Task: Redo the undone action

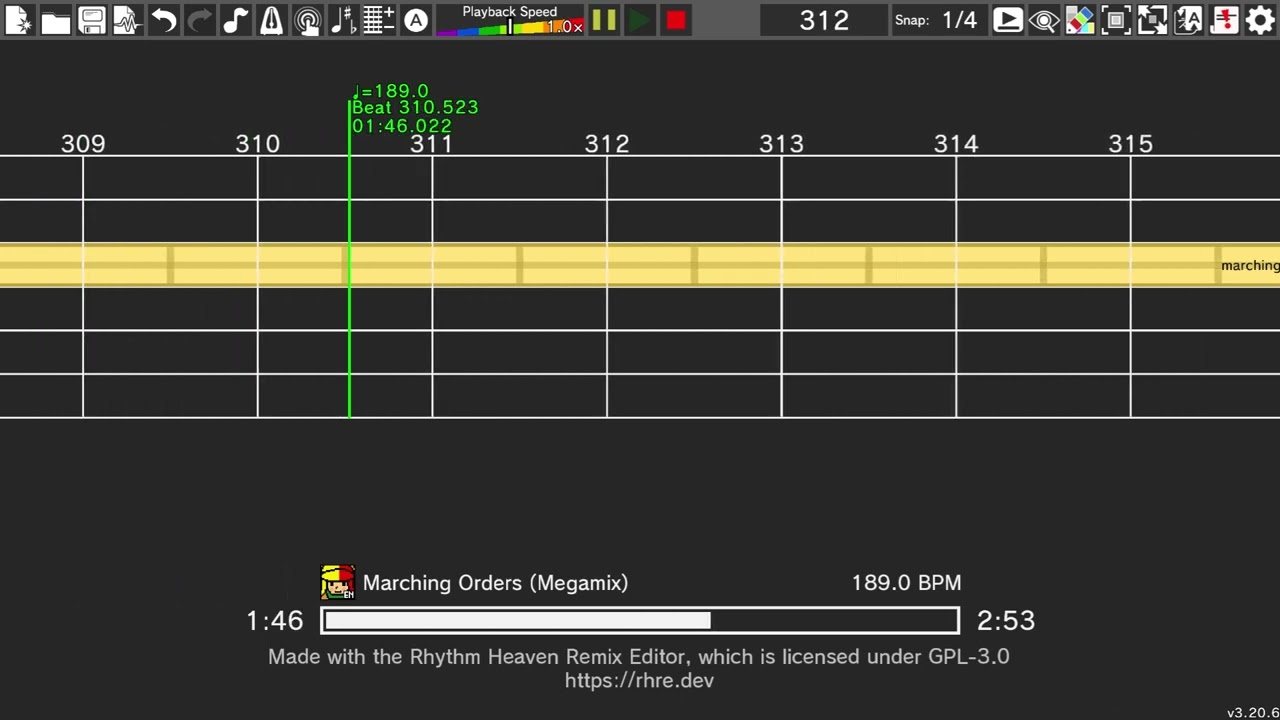Action: [199, 20]
